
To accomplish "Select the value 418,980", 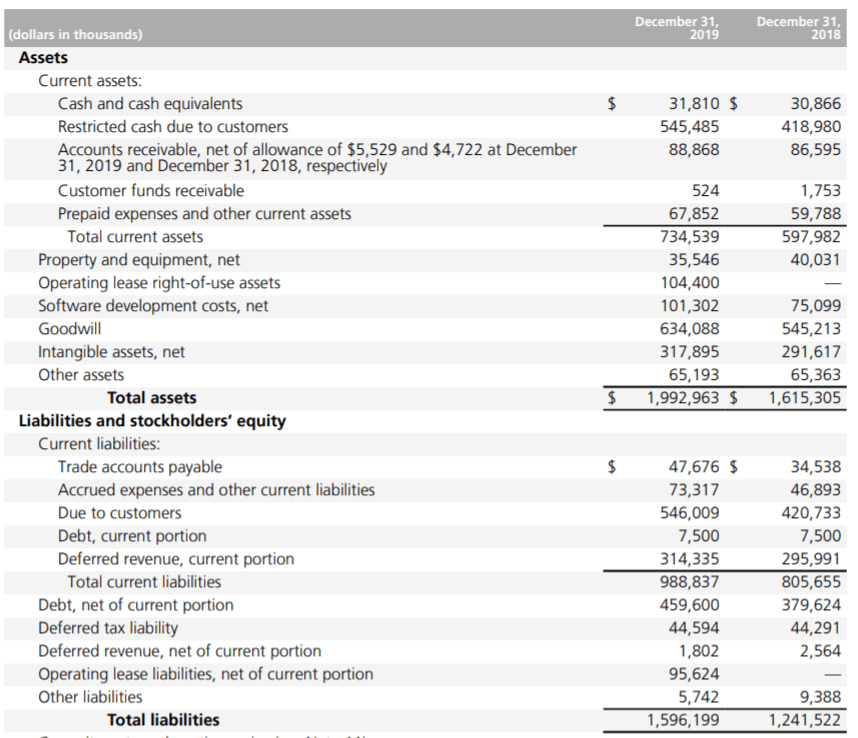I will coord(811,126).
